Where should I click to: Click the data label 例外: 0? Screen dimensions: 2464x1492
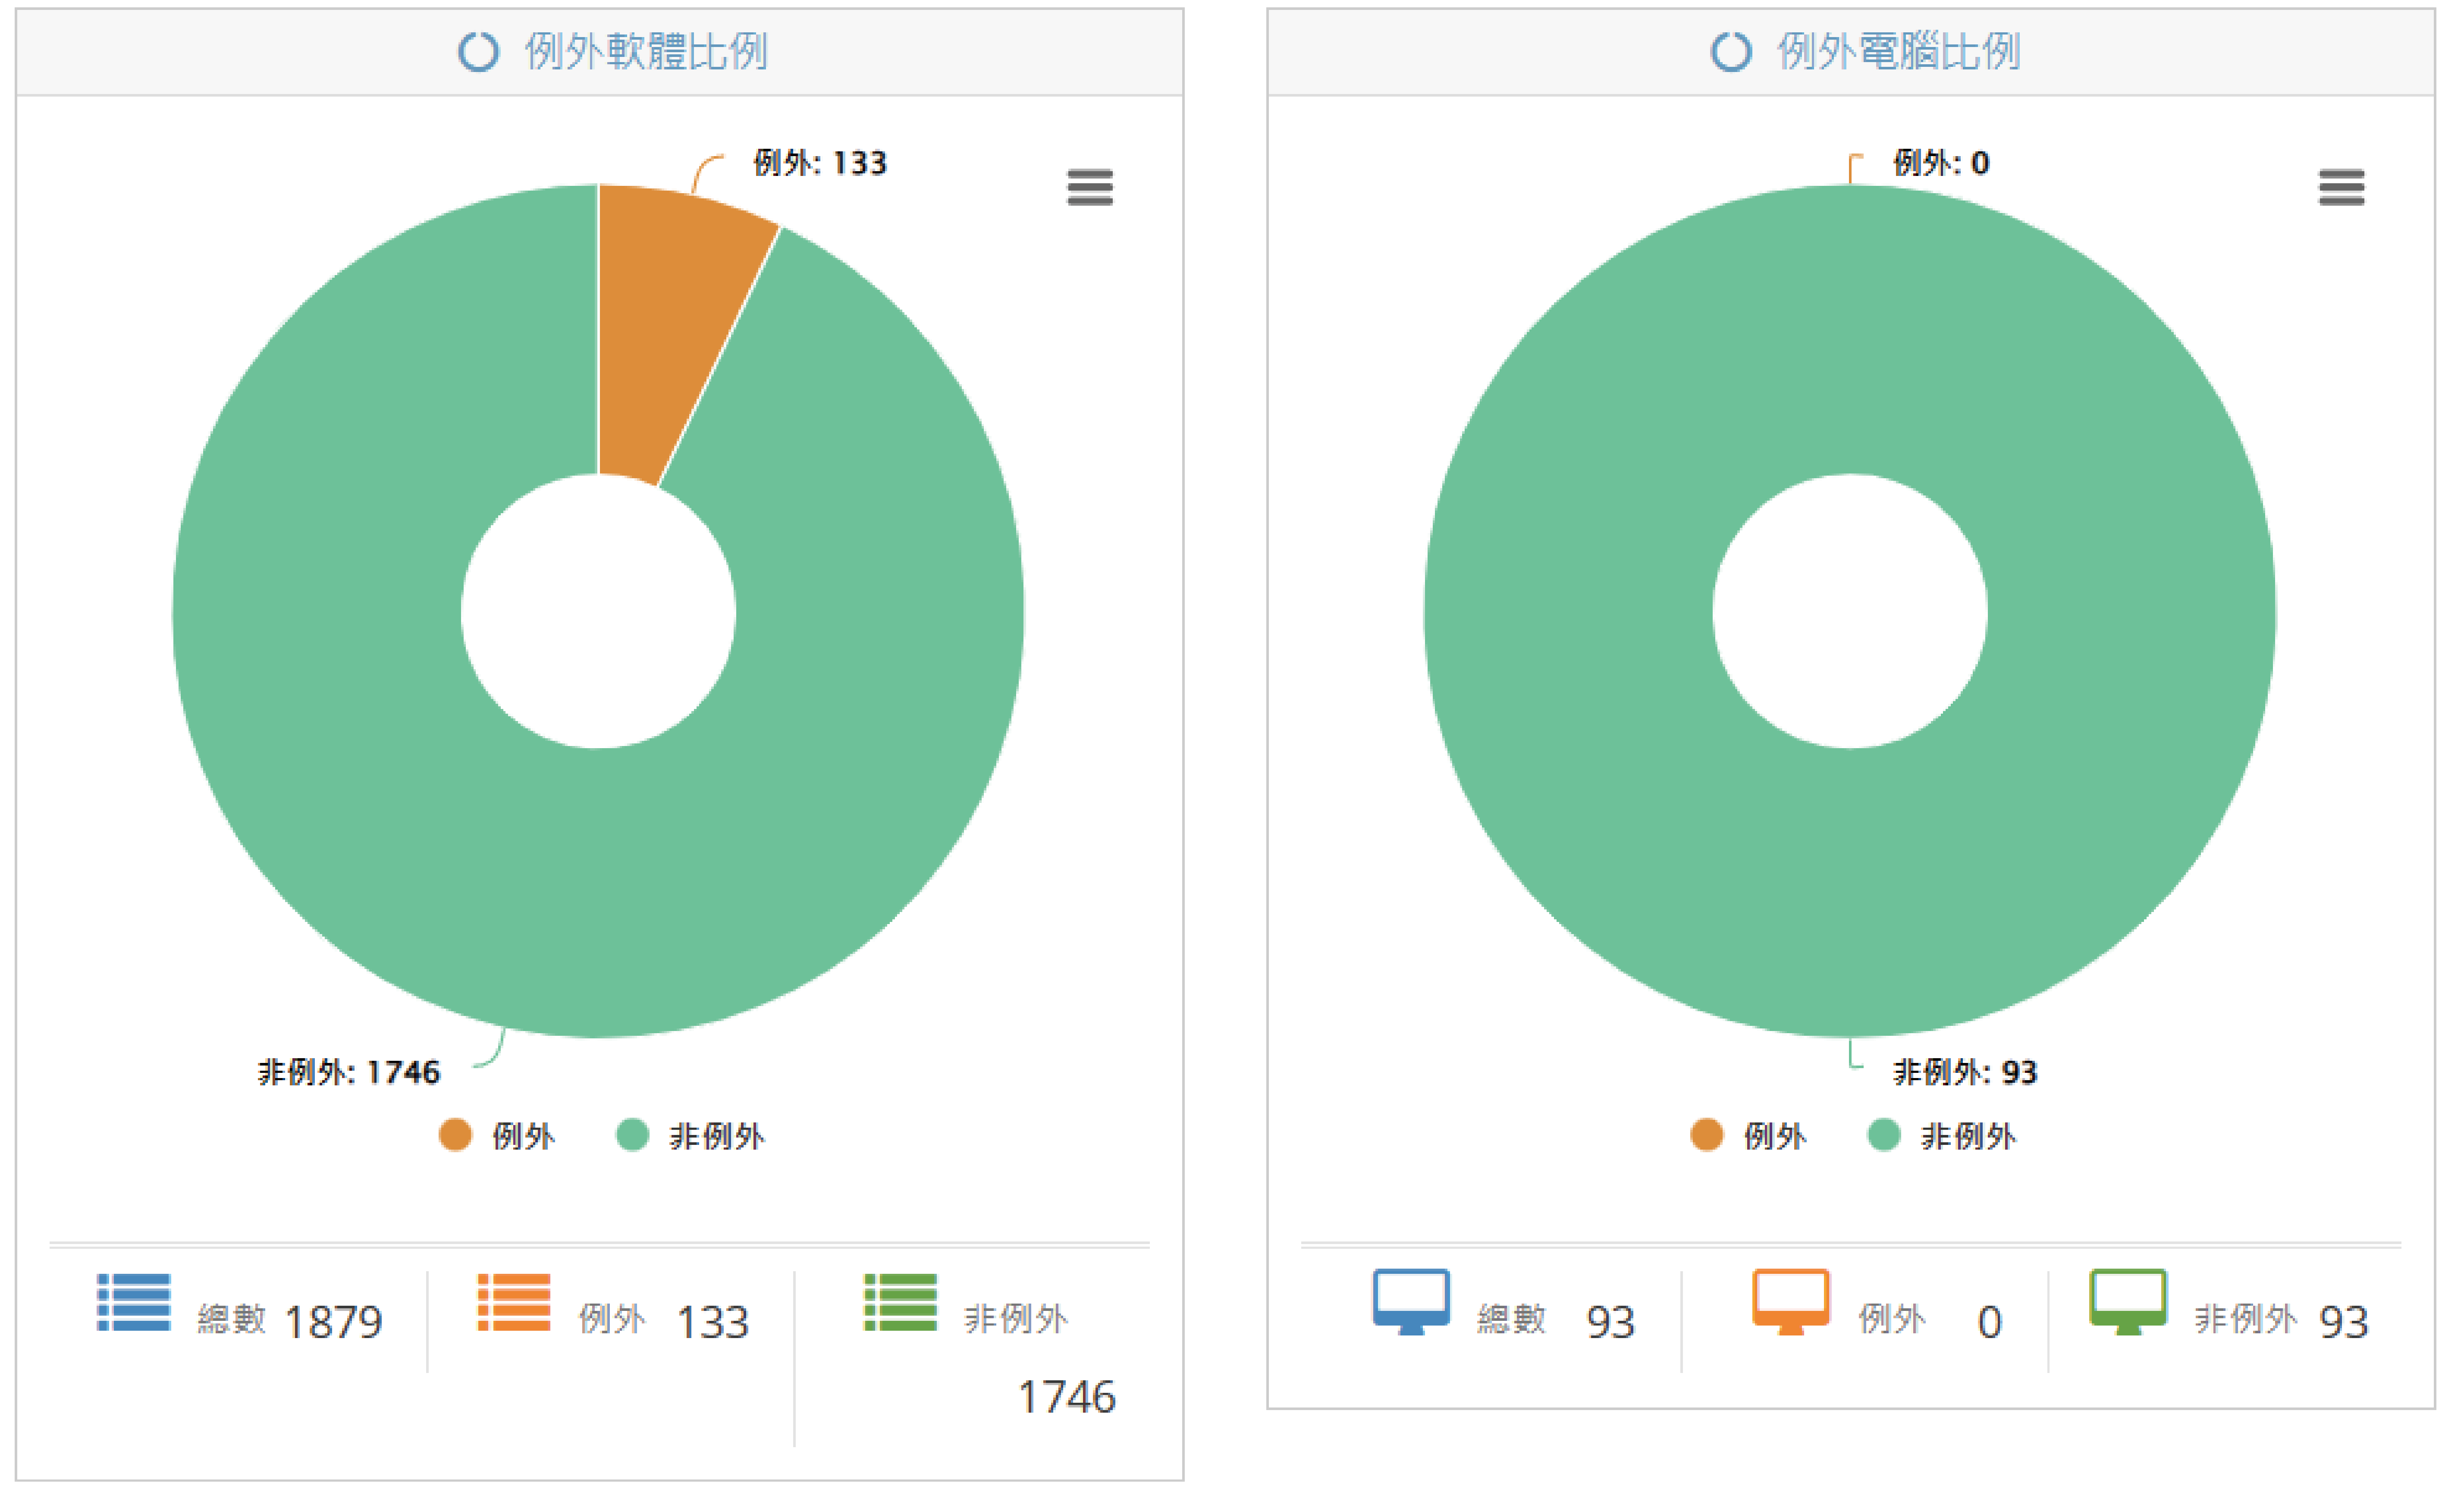tap(1941, 163)
